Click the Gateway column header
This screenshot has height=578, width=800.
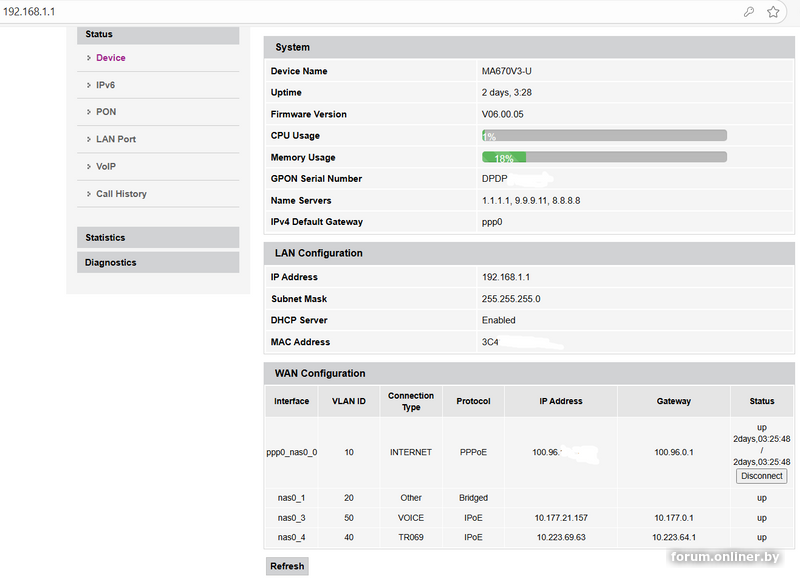coord(673,401)
